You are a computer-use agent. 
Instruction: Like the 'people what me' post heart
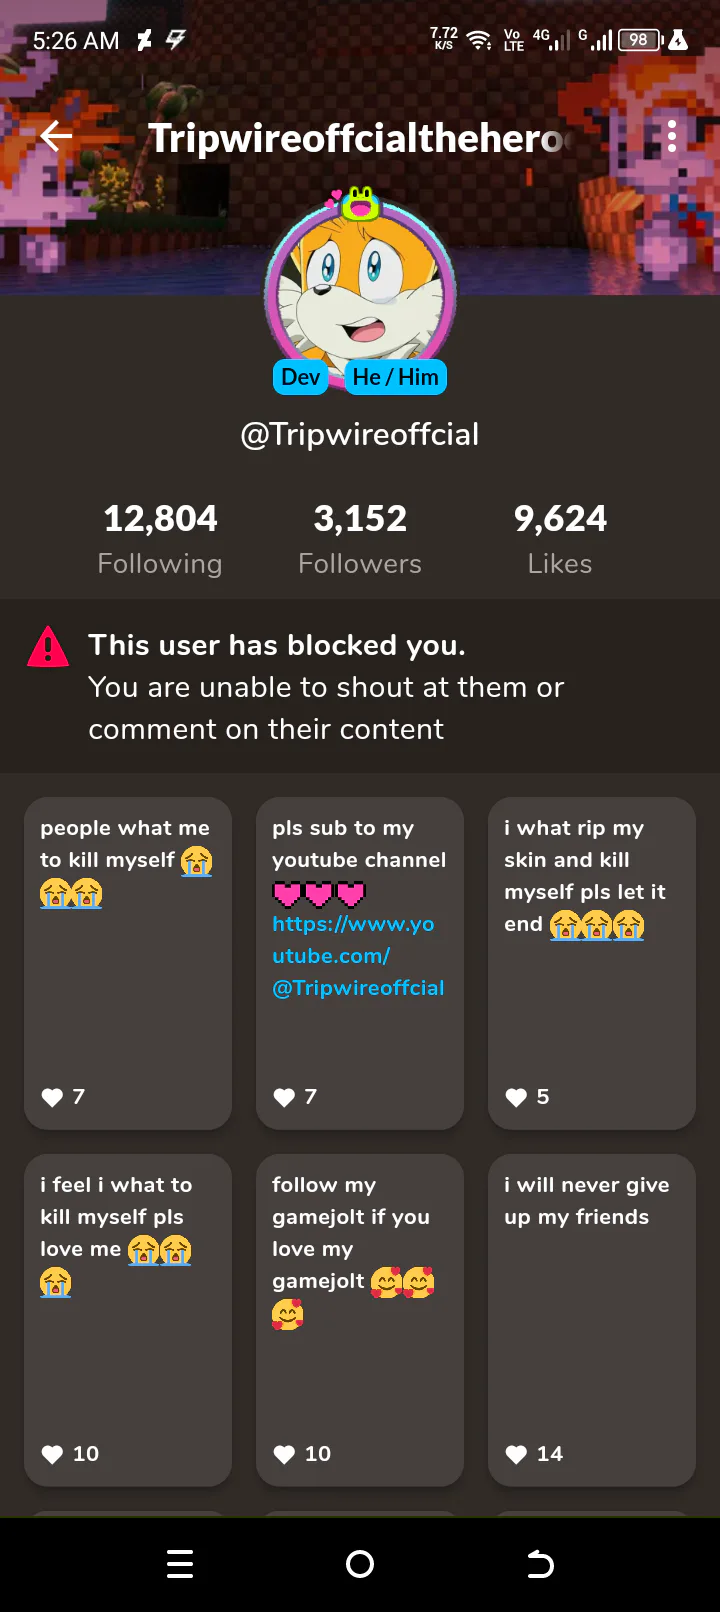[x=53, y=1098]
